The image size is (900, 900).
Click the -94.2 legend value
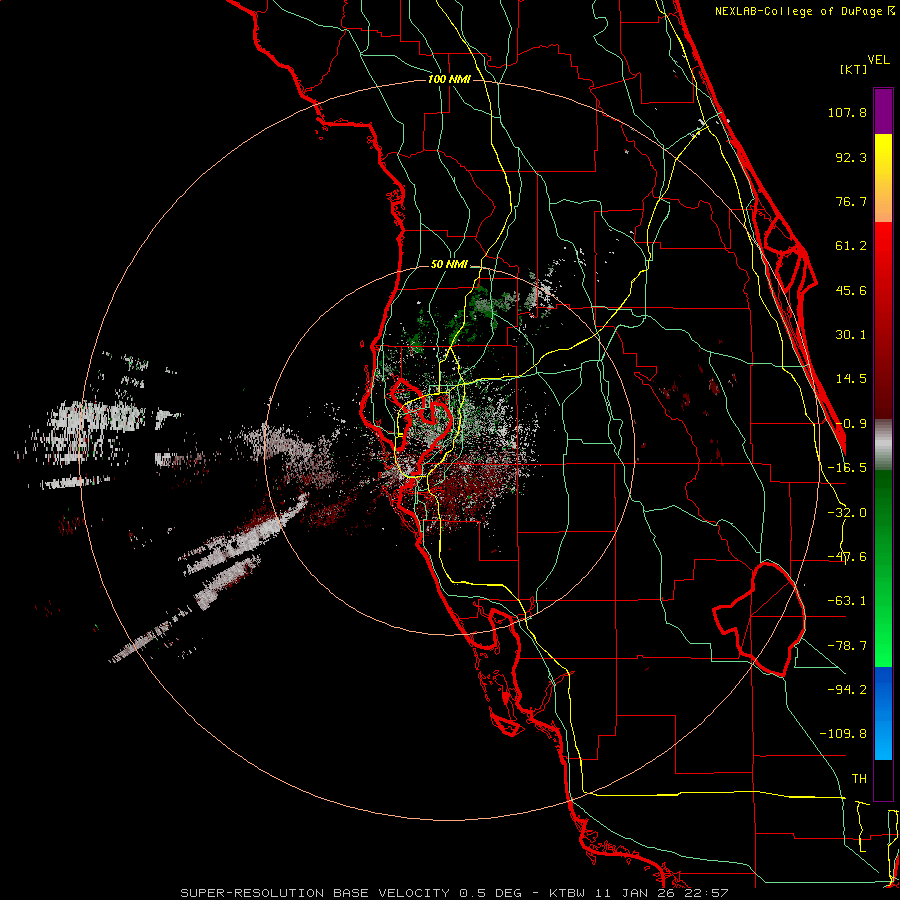(847, 689)
